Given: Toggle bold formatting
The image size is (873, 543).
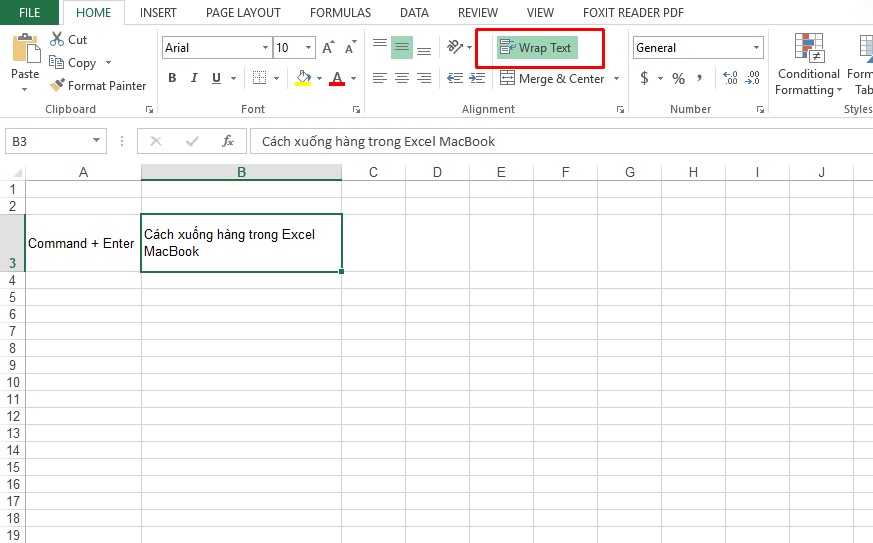Looking at the screenshot, I should 173,78.
